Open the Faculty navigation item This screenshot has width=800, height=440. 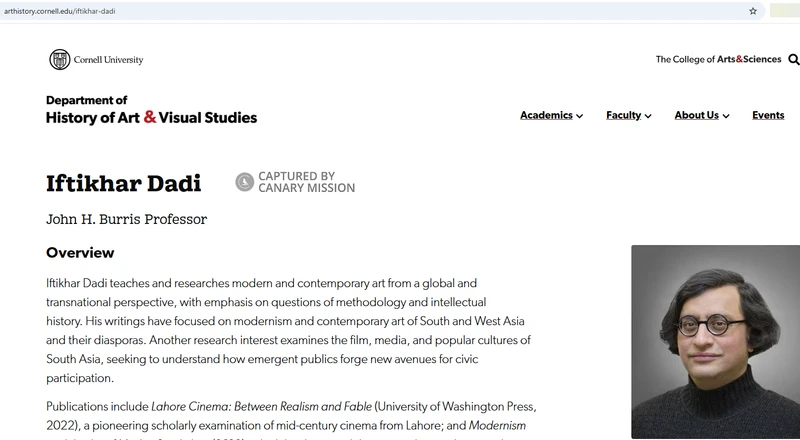(x=623, y=115)
